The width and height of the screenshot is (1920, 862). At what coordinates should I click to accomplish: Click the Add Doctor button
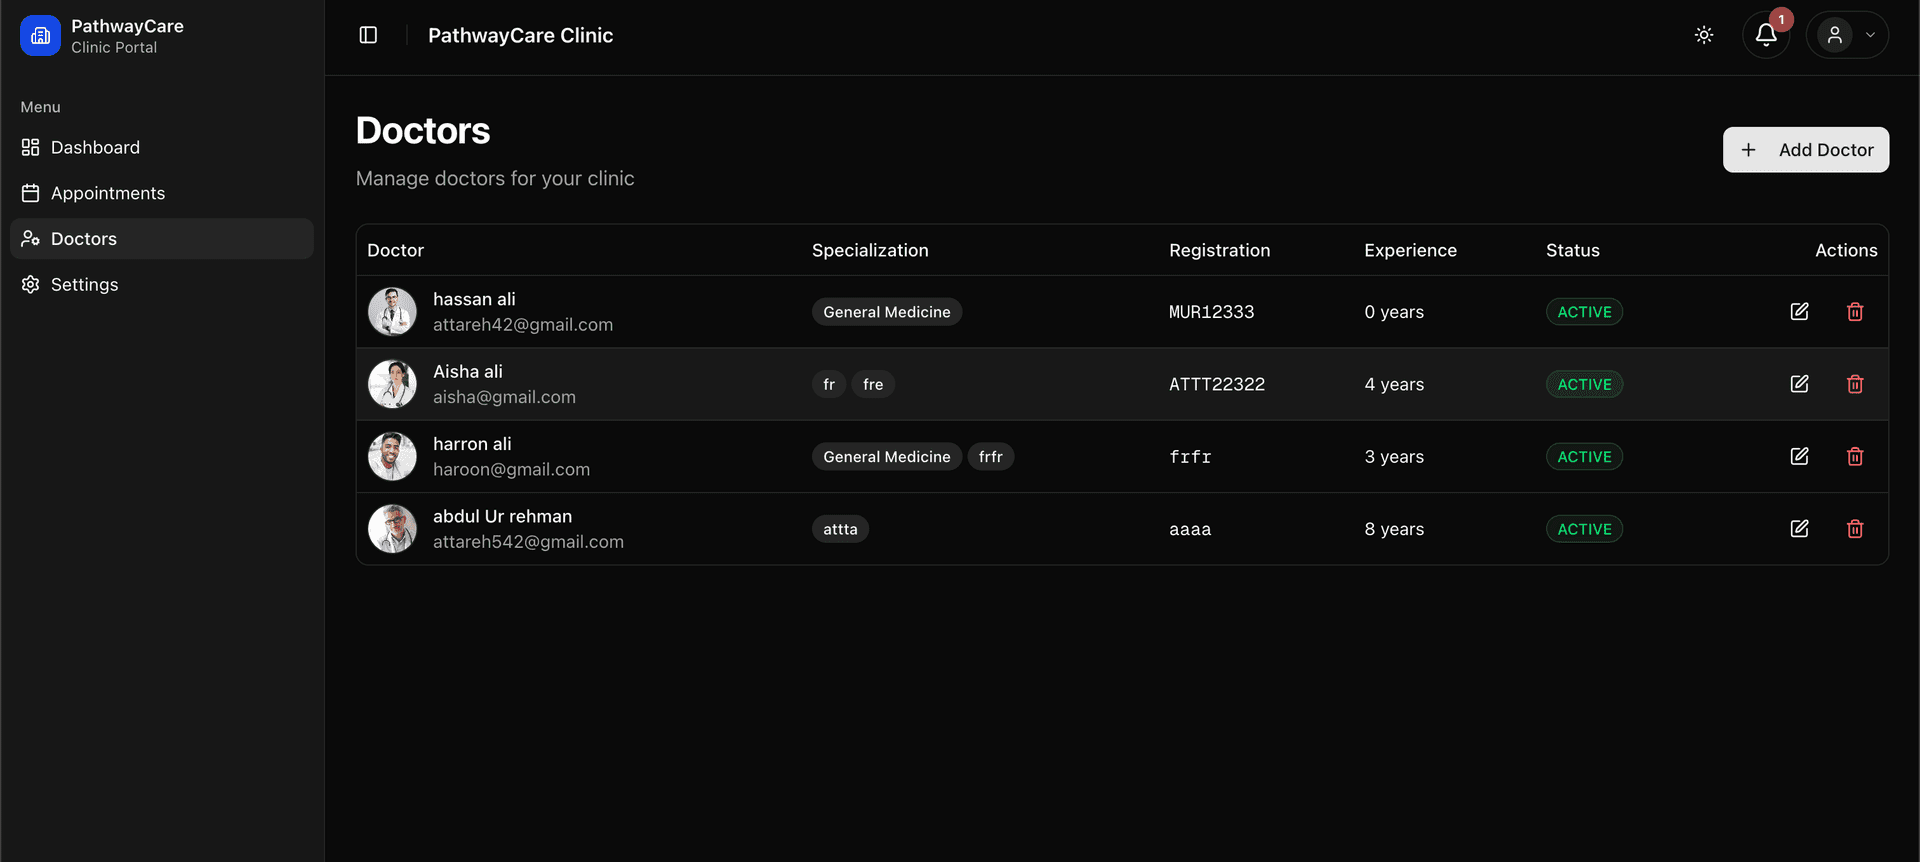[1805, 150]
